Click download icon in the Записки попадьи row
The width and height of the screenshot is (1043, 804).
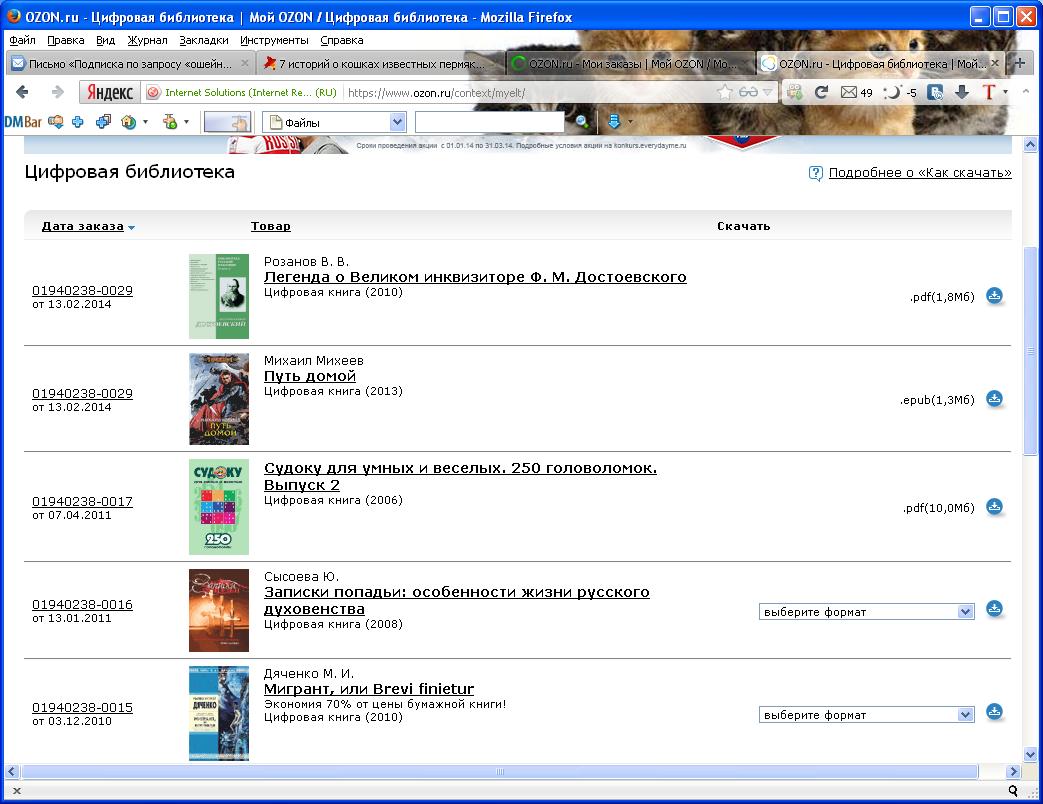pyautogui.click(x=994, y=608)
